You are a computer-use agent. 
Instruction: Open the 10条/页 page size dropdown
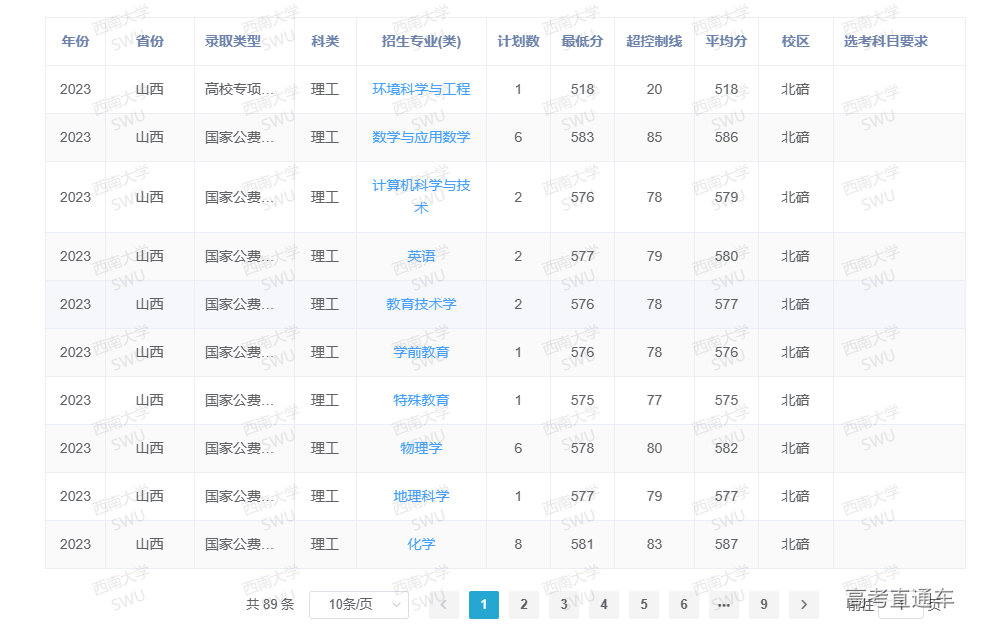click(x=358, y=604)
